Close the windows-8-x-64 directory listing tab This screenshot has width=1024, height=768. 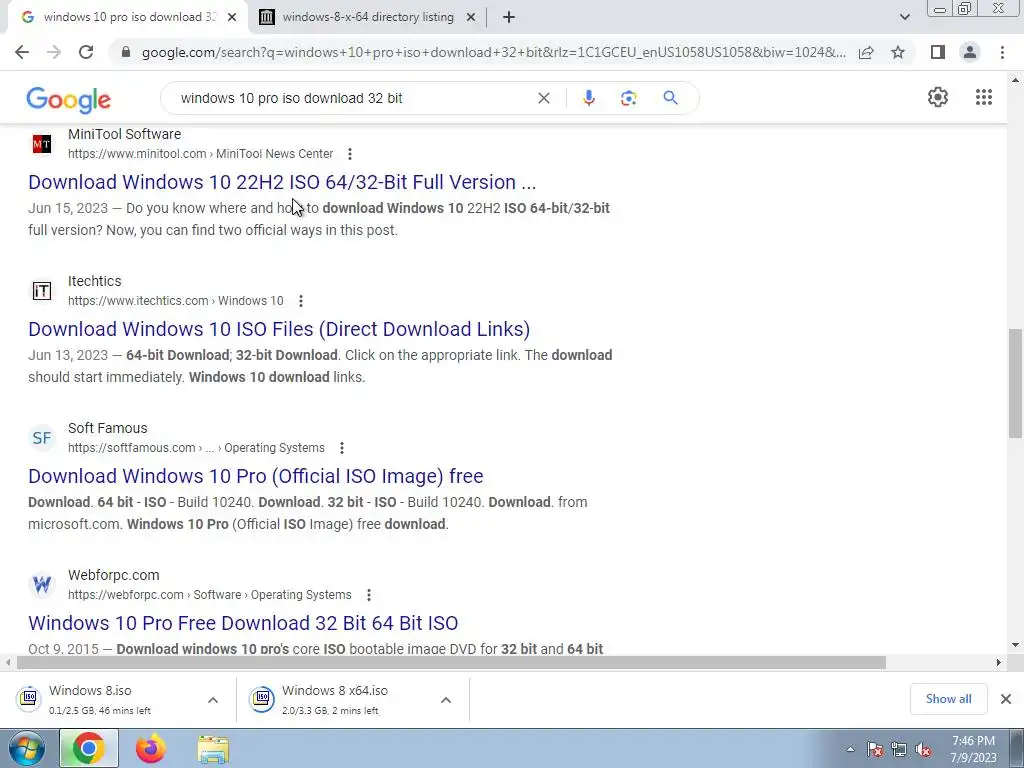tap(470, 17)
